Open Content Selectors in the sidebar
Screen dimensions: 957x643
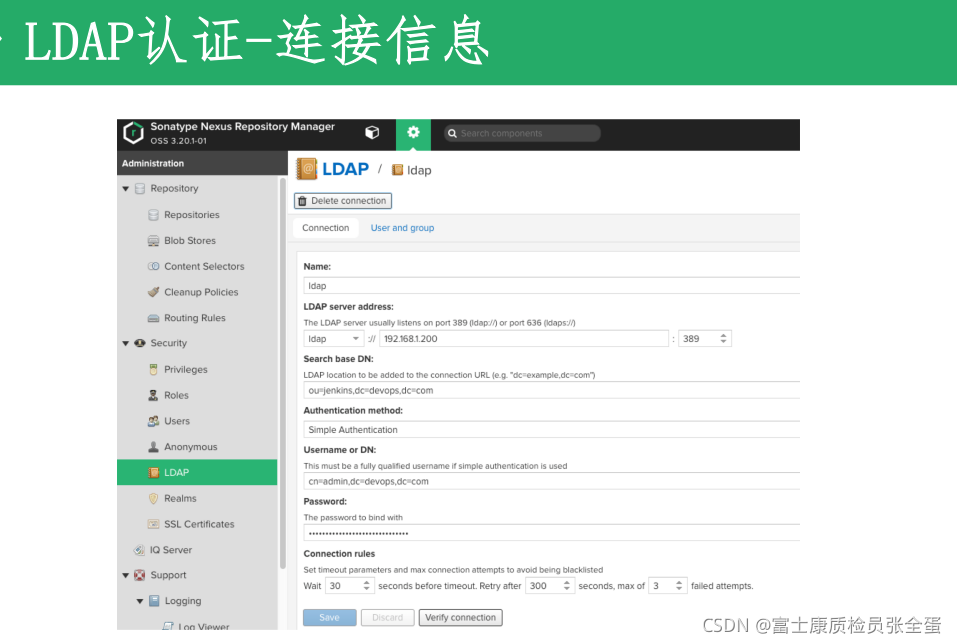(204, 266)
